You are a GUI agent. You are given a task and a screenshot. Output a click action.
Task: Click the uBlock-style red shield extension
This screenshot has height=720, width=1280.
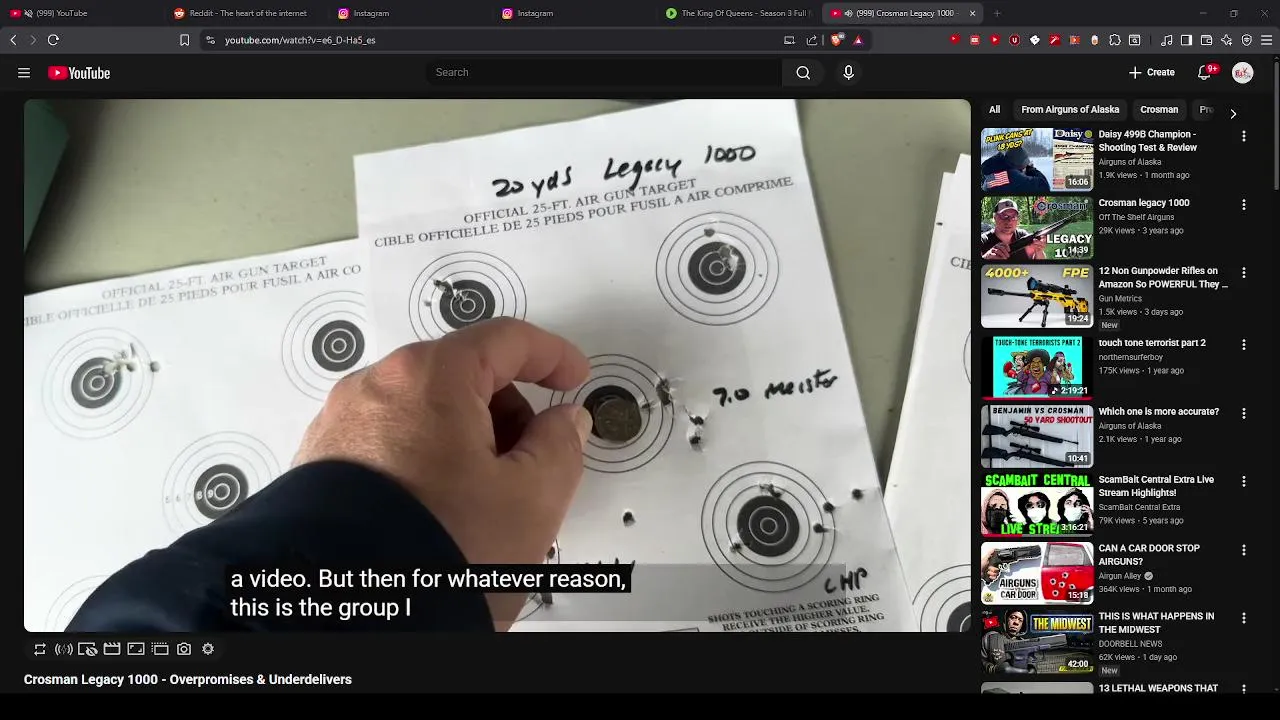(x=1015, y=40)
